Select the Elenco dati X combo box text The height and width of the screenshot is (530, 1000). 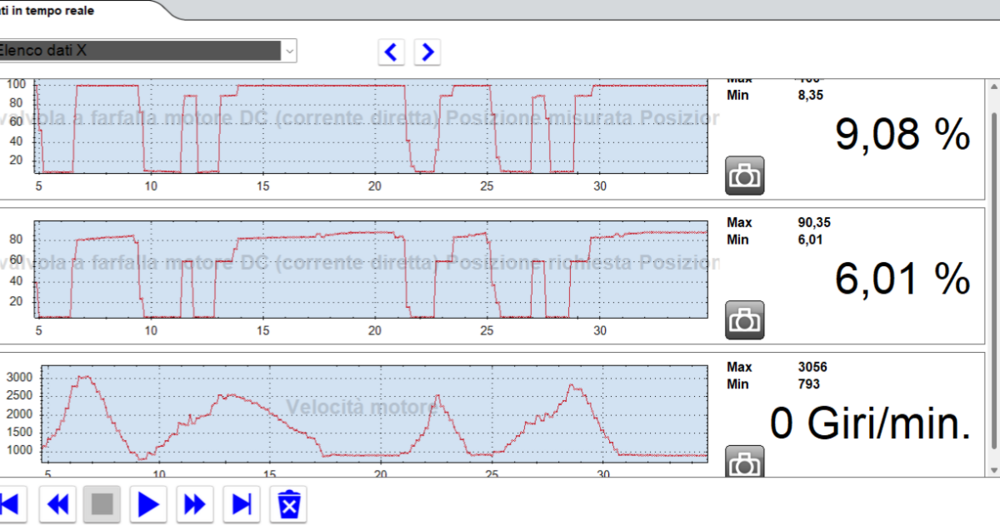[x=140, y=50]
